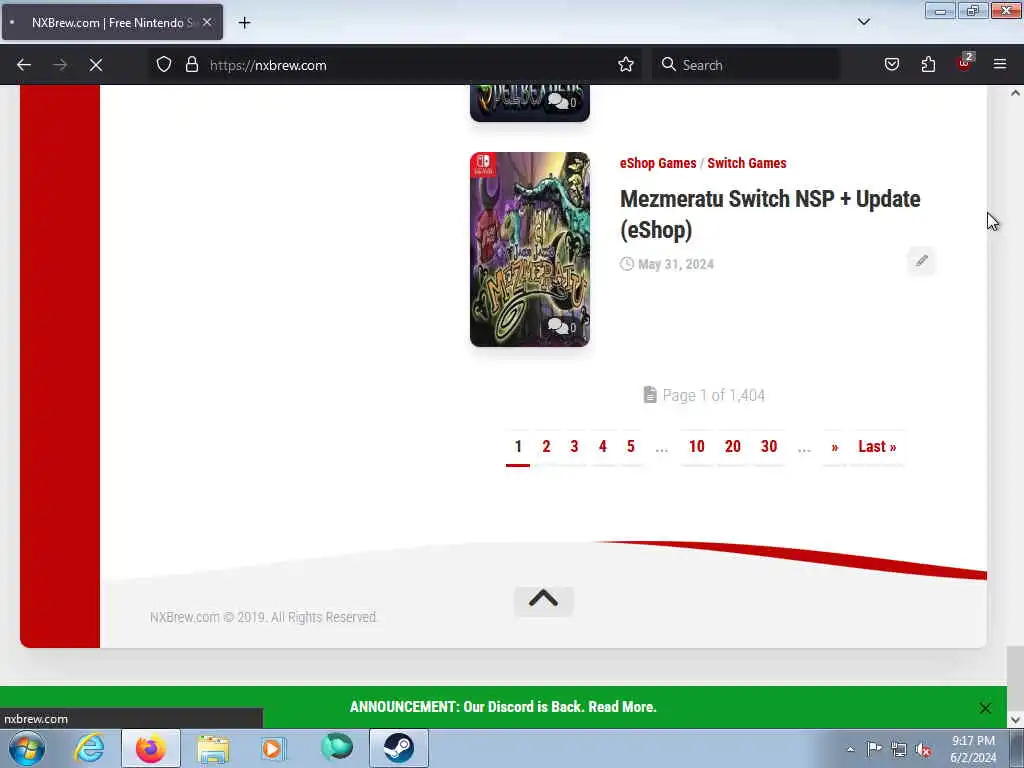Jump to the Last » page
1024x768 pixels.
tap(877, 447)
